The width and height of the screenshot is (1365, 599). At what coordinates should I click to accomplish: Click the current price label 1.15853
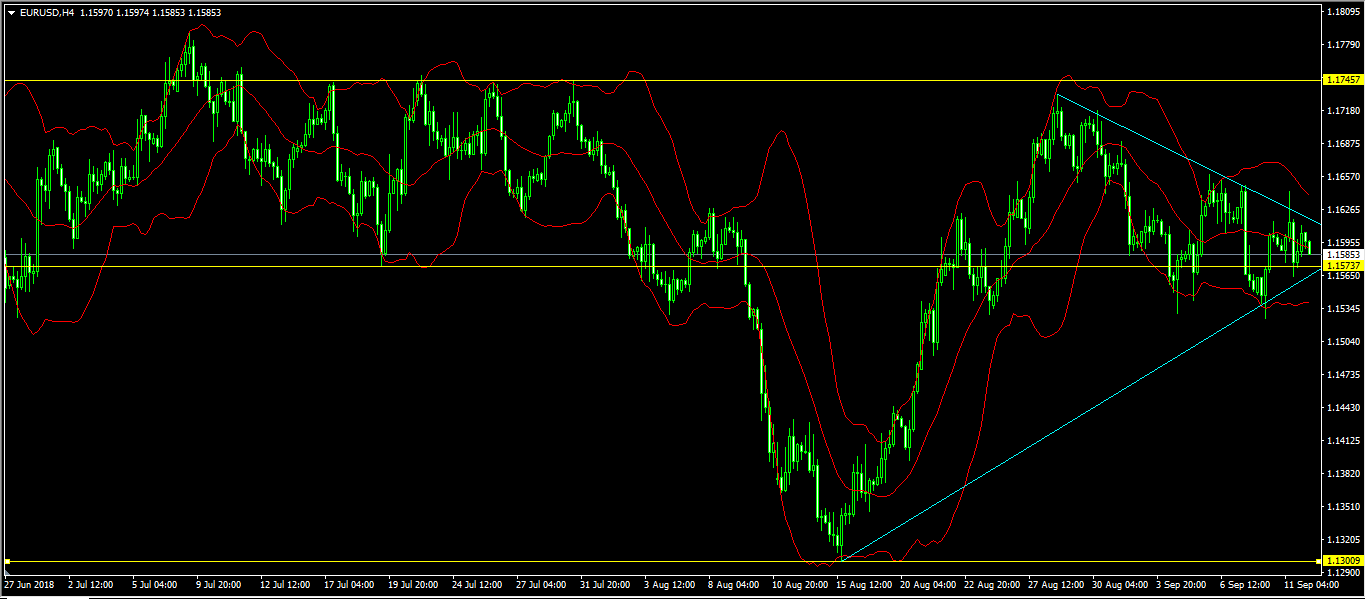1342,254
